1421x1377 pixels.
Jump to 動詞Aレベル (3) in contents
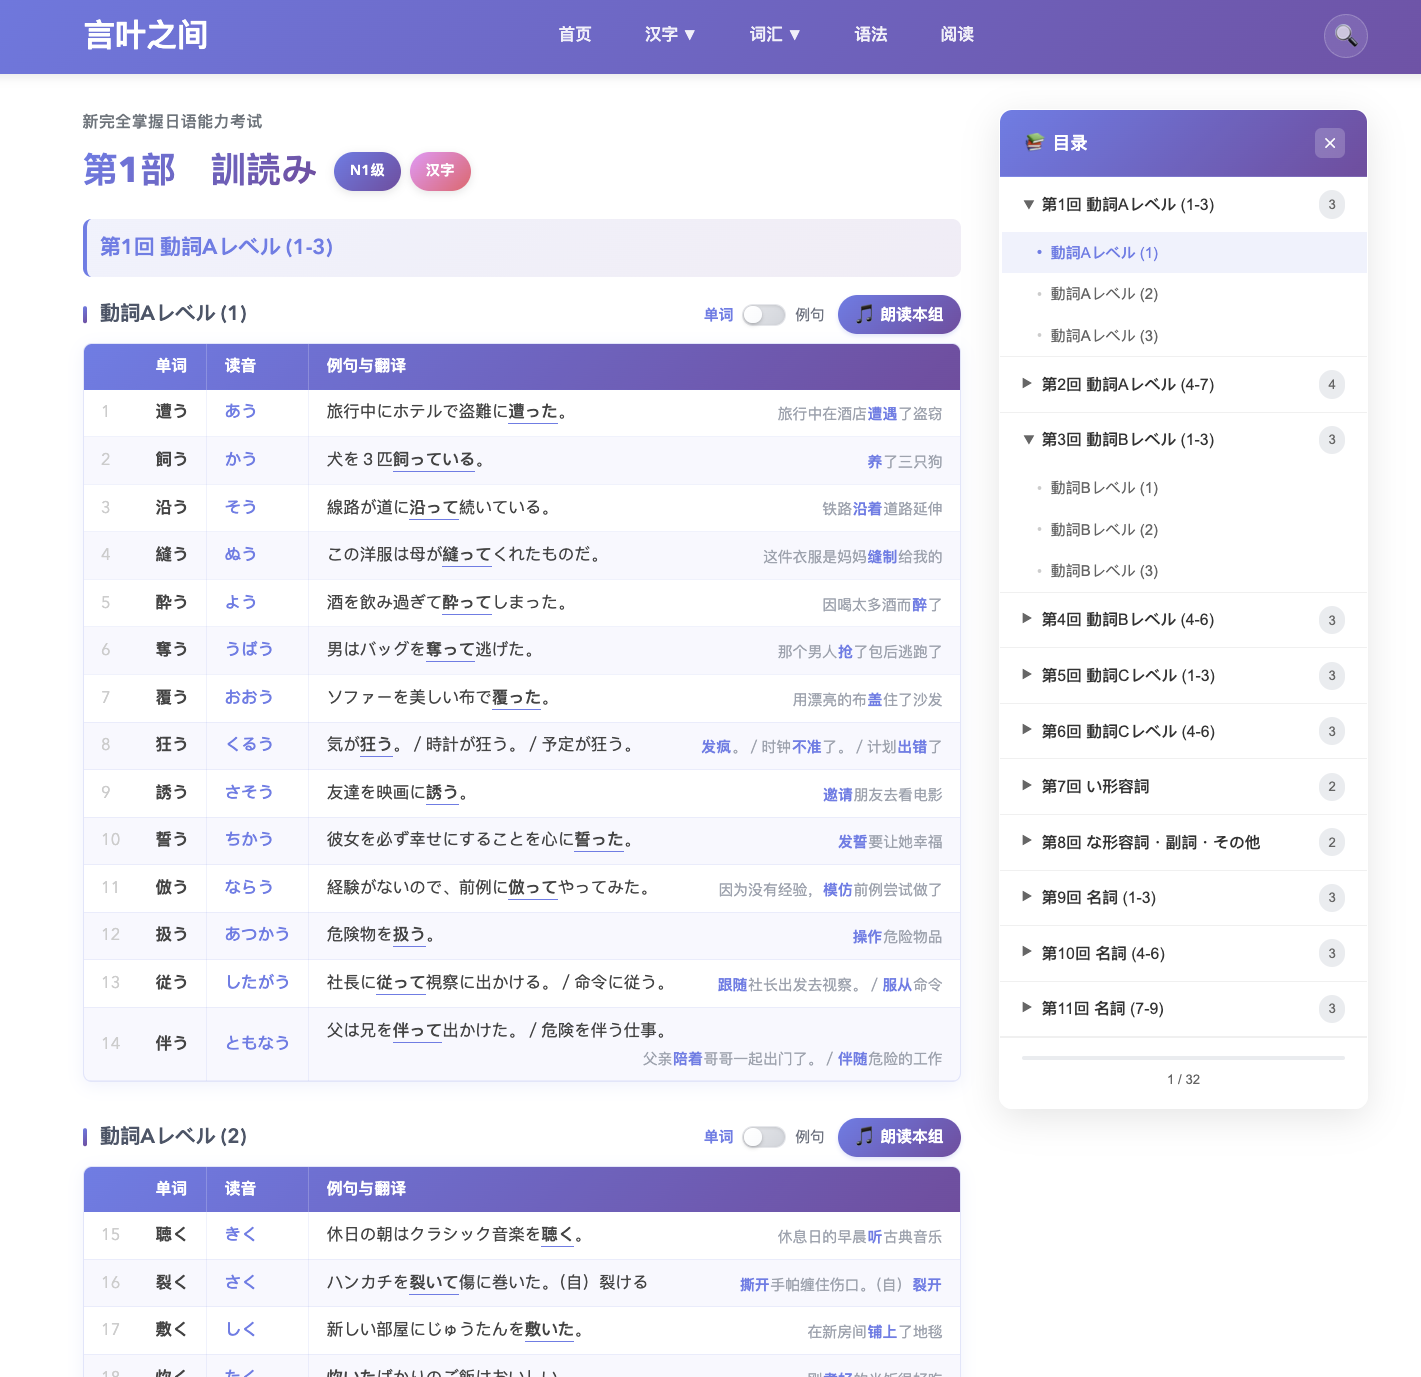[x=1183, y=336]
